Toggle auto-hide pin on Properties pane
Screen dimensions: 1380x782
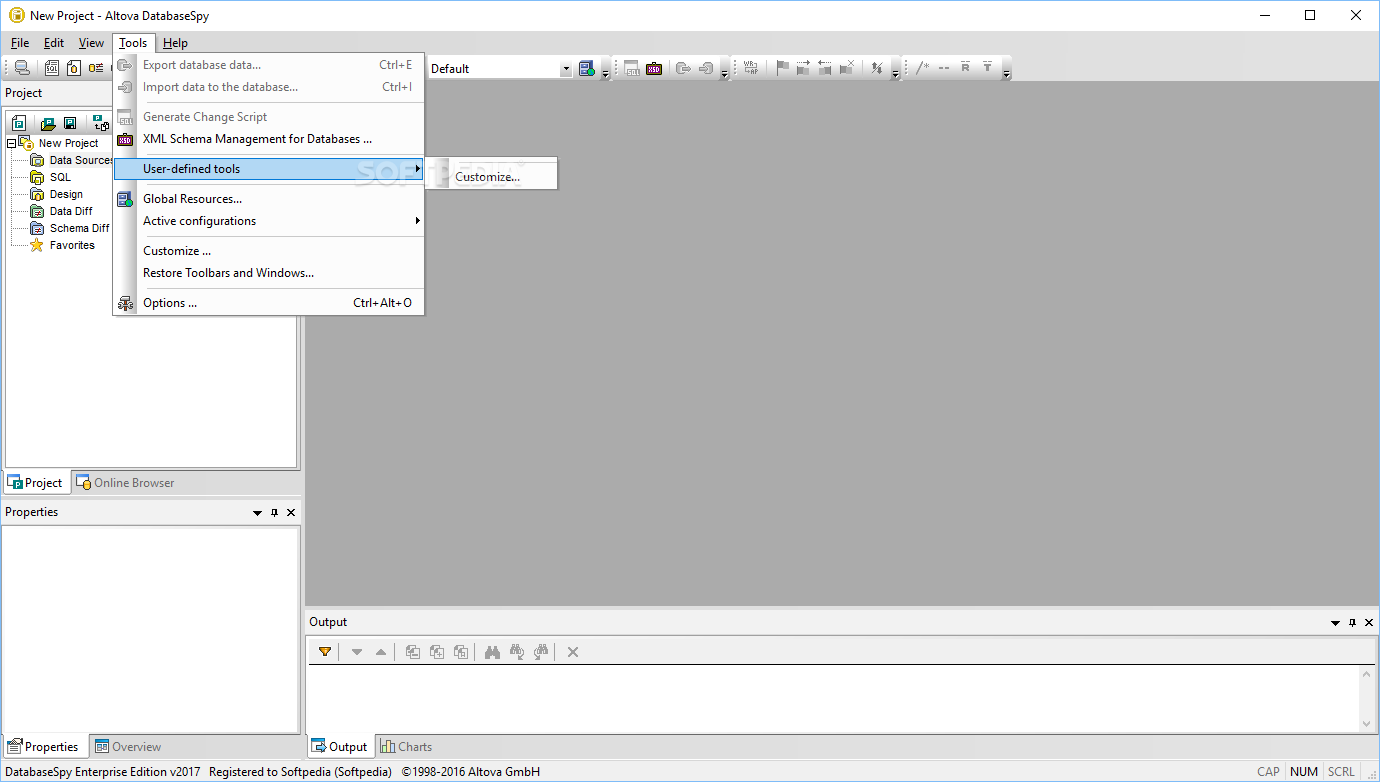click(x=275, y=513)
